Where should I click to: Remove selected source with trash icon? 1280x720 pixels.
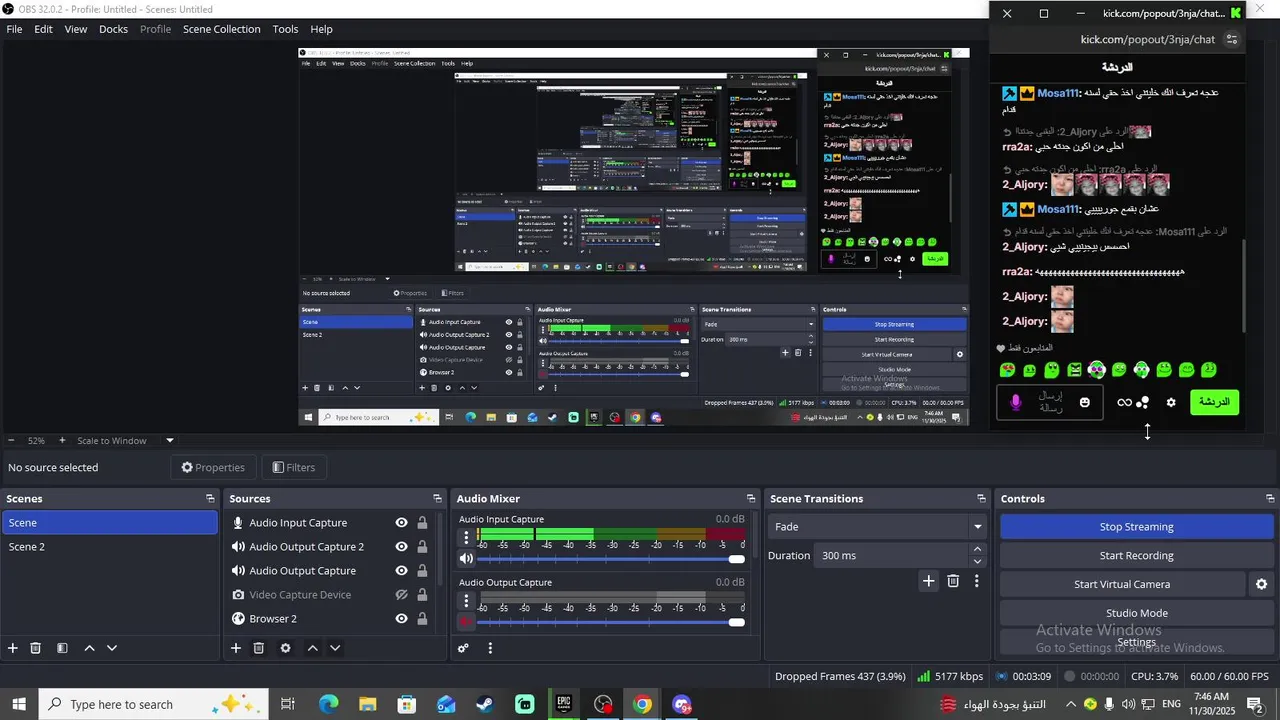259,648
